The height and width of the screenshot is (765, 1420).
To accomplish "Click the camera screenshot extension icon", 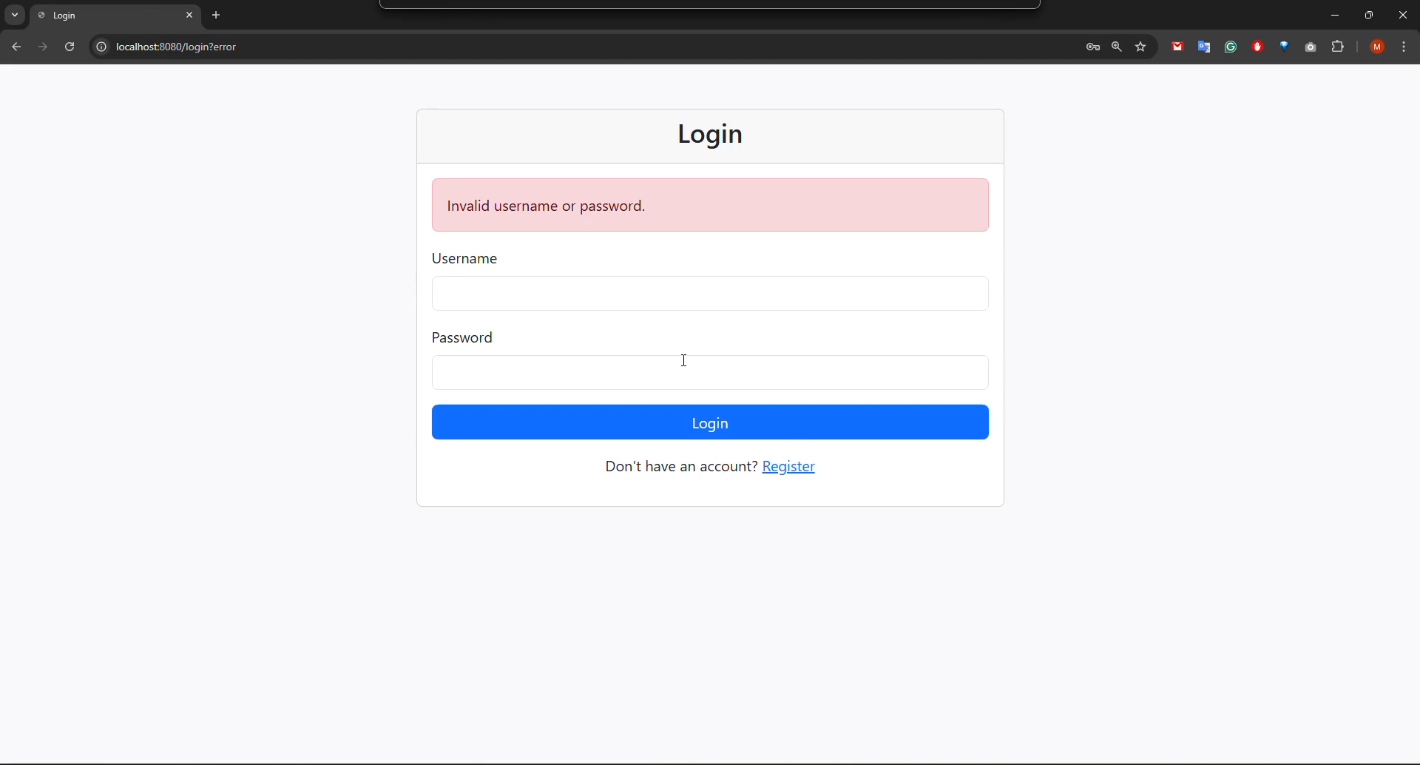I will click(1311, 47).
